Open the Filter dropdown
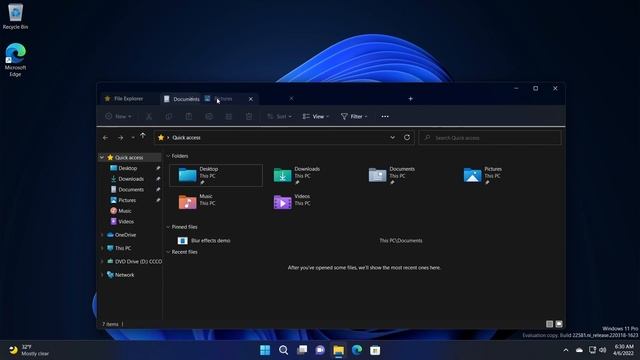Viewport: 640px width, 360px height. point(354,117)
